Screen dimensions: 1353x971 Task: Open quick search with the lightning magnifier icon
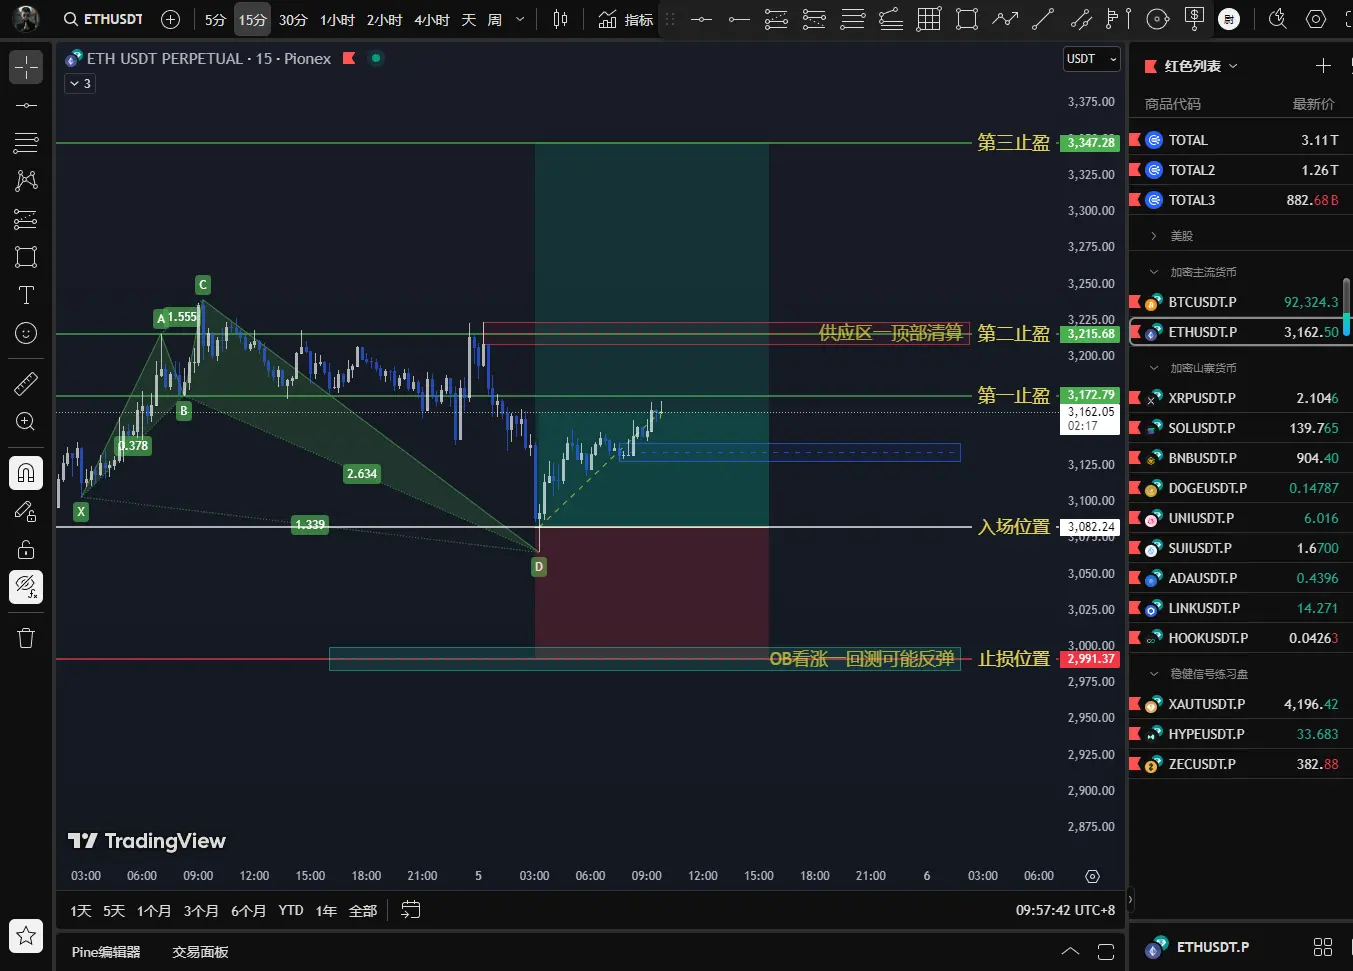(1277, 19)
